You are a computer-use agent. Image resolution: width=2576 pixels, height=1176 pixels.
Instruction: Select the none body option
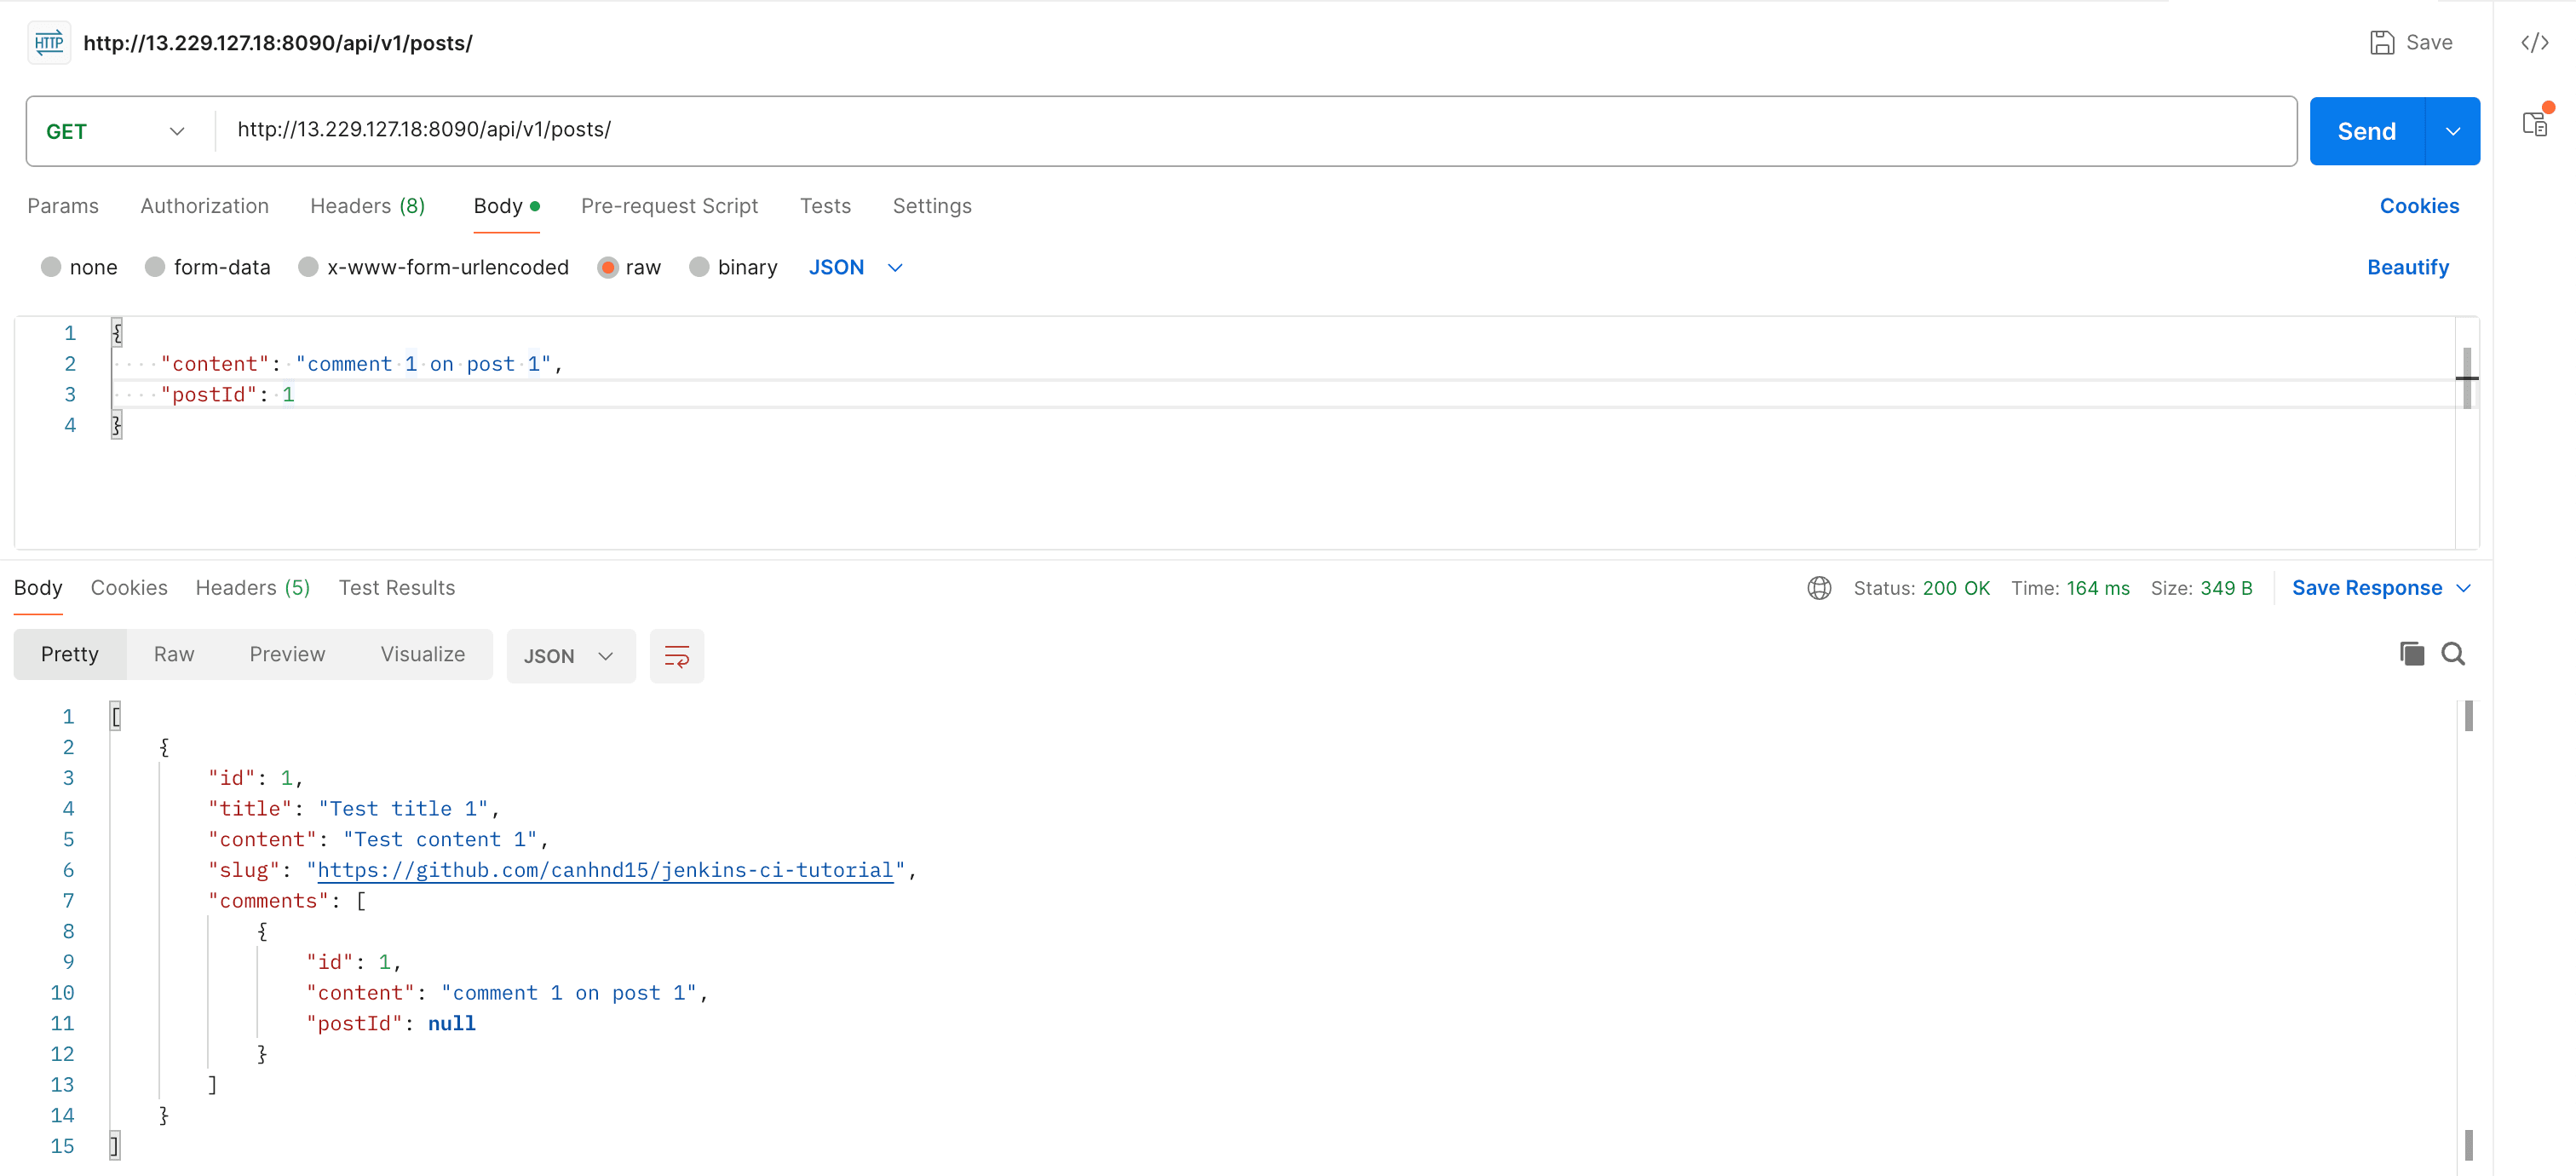51,267
